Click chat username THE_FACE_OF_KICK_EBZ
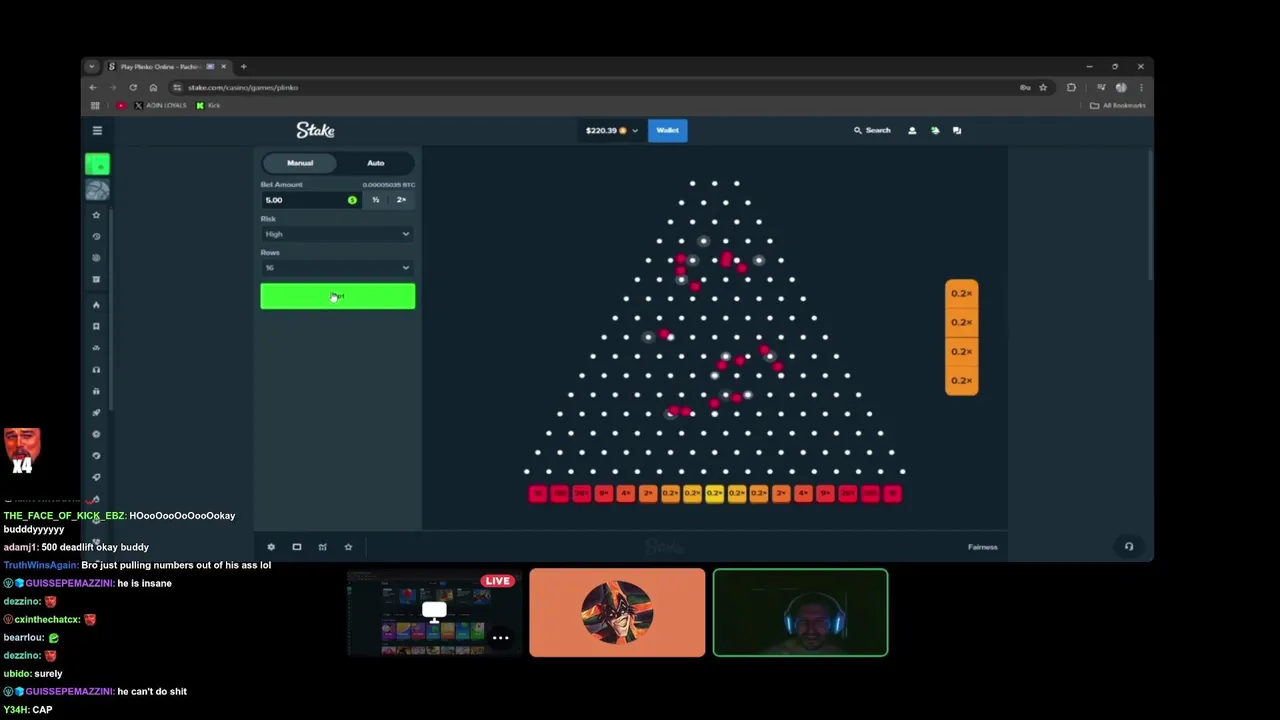This screenshot has height=720, width=1280. pyautogui.click(x=65, y=515)
